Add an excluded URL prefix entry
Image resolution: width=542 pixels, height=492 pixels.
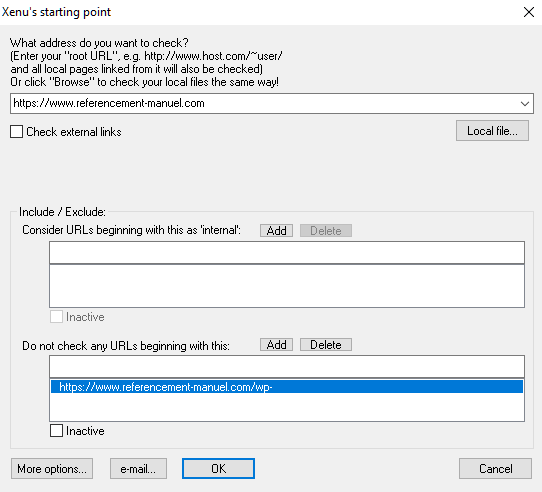(276, 345)
